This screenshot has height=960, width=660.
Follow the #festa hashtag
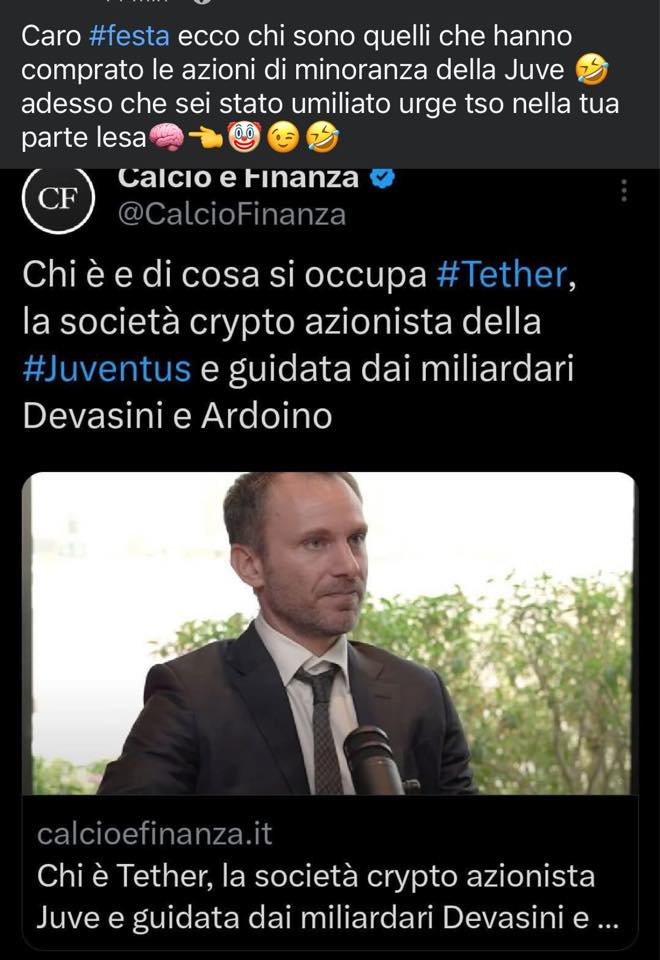pyautogui.click(x=129, y=36)
